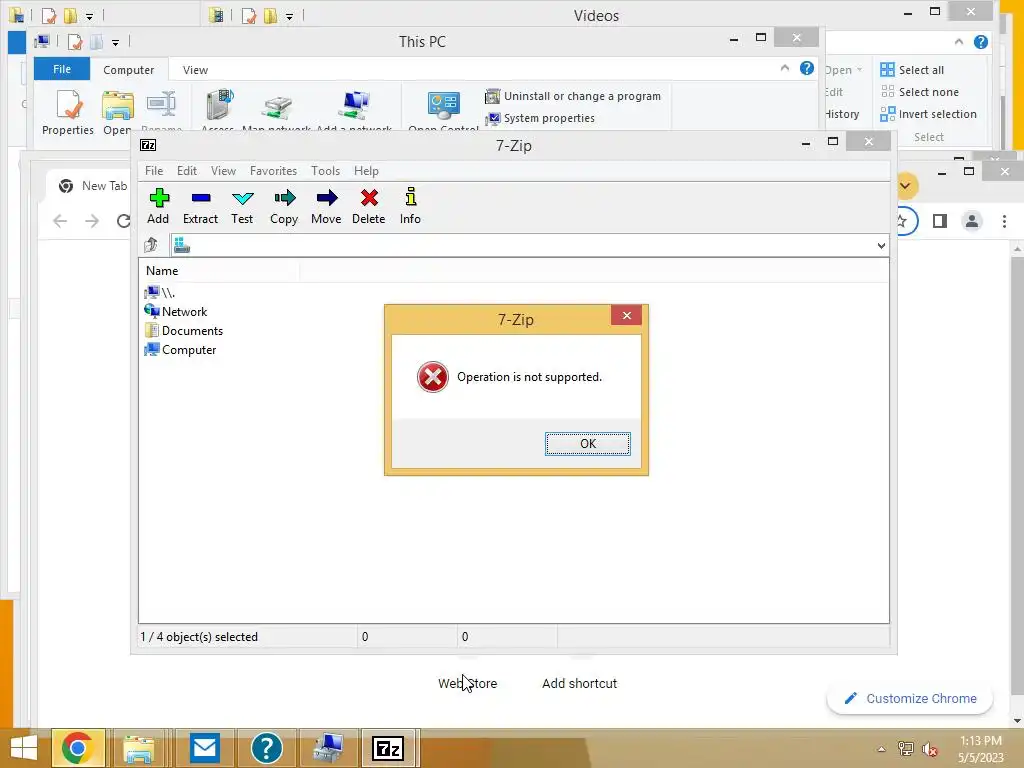1024x768 pixels.
Task: Click the Windows Start button
Action: [24, 748]
